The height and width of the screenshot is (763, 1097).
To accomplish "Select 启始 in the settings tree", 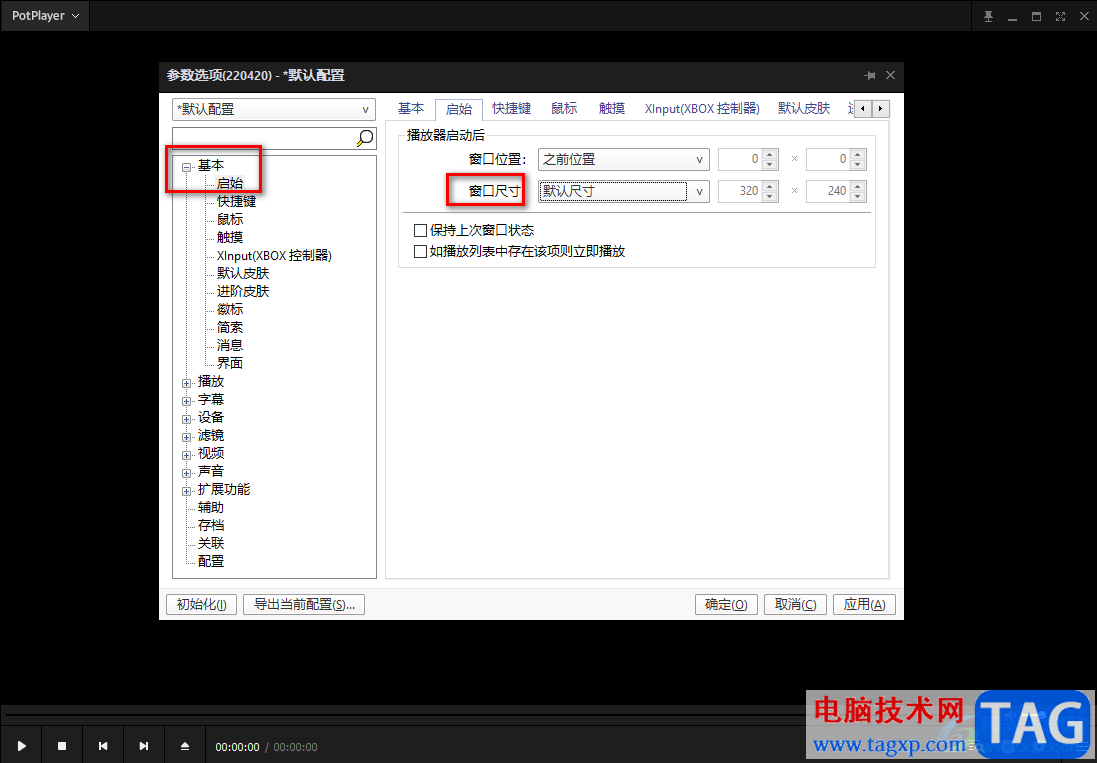I will [x=229, y=183].
